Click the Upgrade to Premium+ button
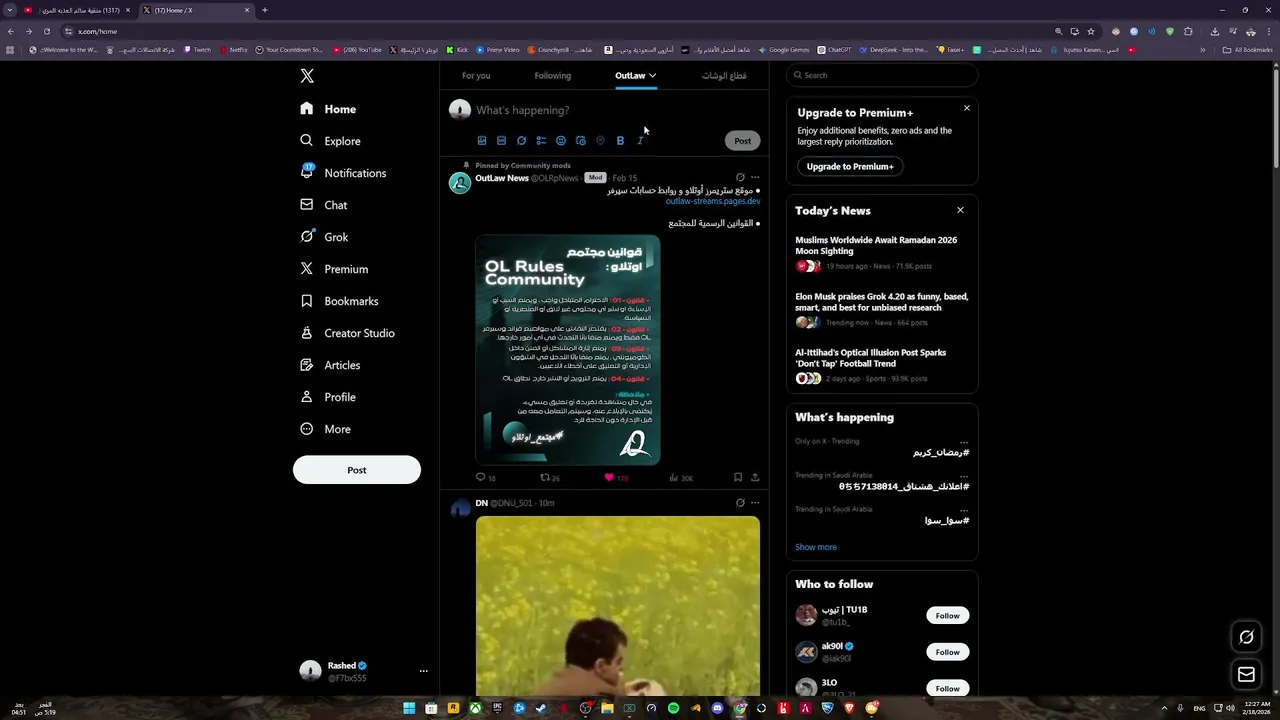This screenshot has height=720, width=1280. coord(850,166)
